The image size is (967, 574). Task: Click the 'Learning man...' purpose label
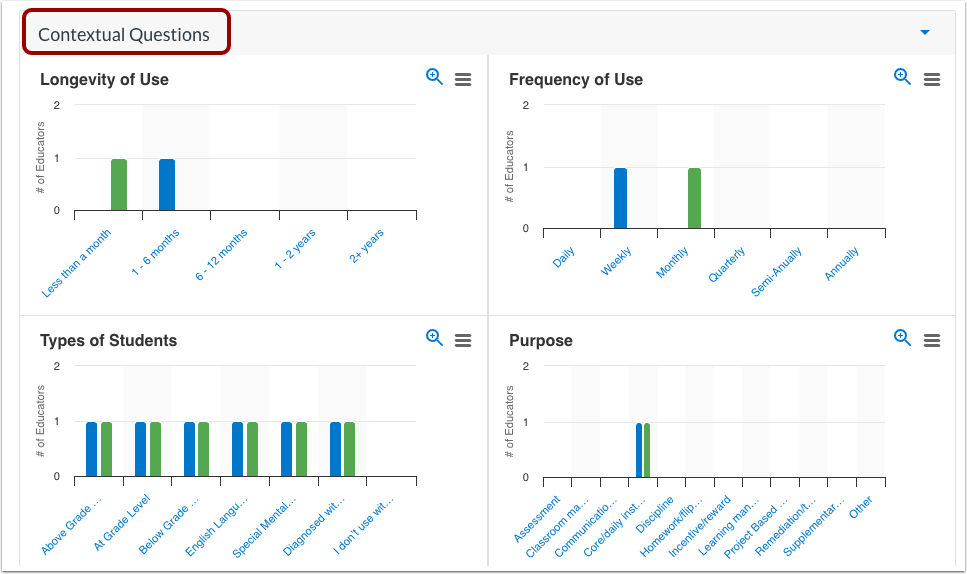coord(728,527)
